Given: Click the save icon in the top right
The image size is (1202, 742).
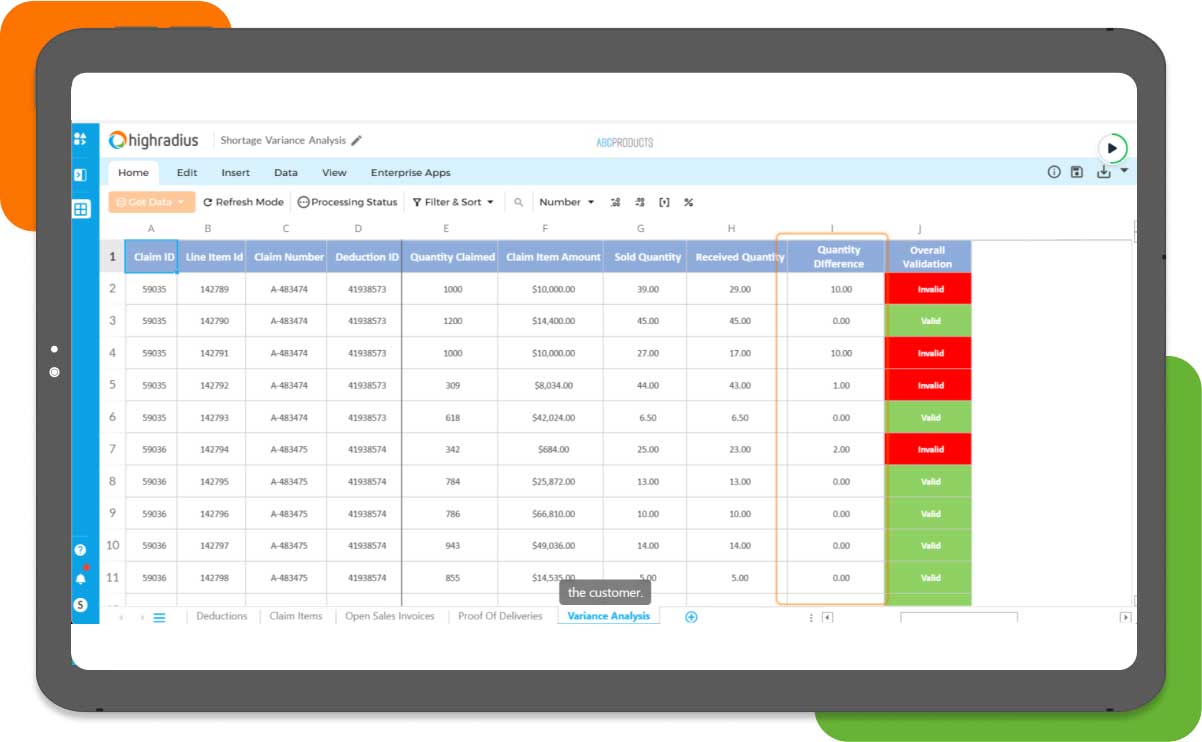Looking at the screenshot, I should pos(1076,171).
